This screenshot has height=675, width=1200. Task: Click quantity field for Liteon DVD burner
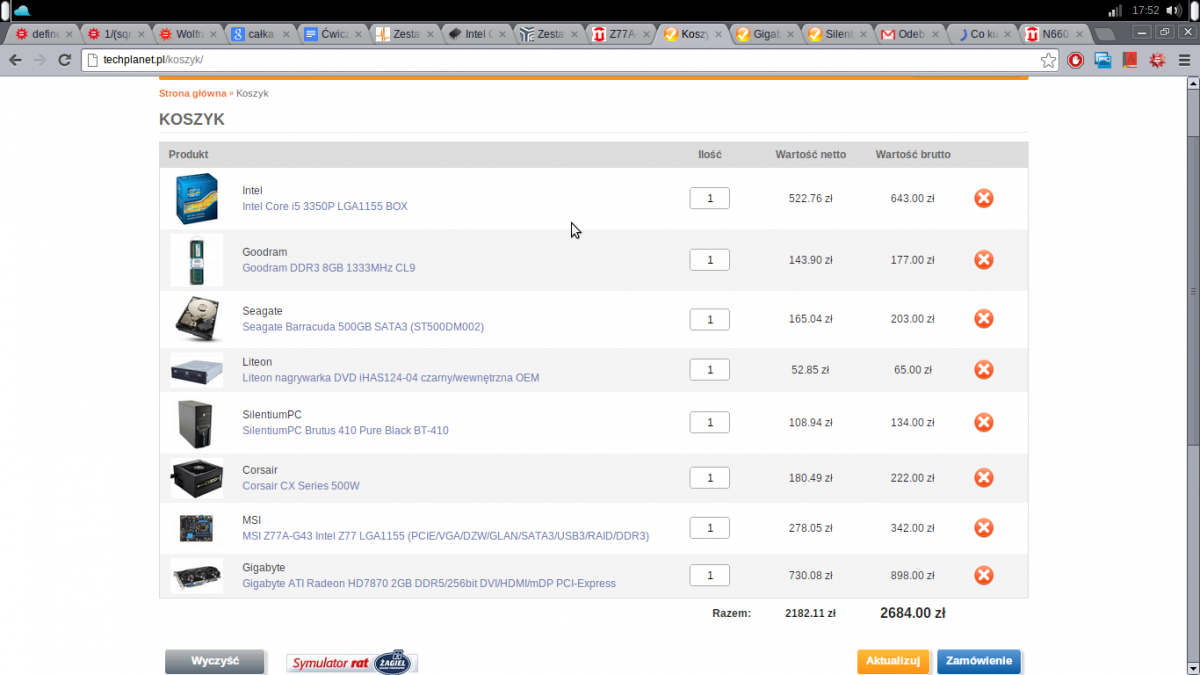coord(710,369)
